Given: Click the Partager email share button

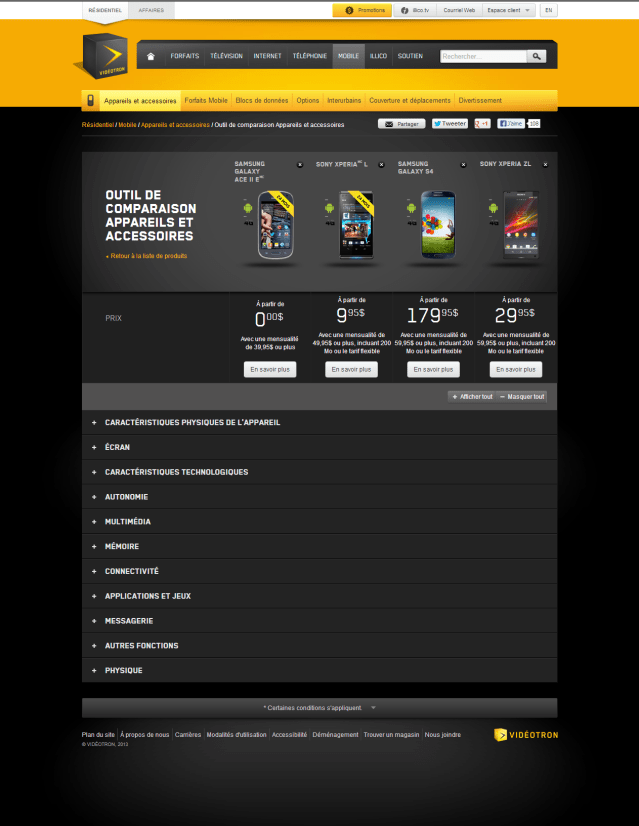Looking at the screenshot, I should pos(401,124).
